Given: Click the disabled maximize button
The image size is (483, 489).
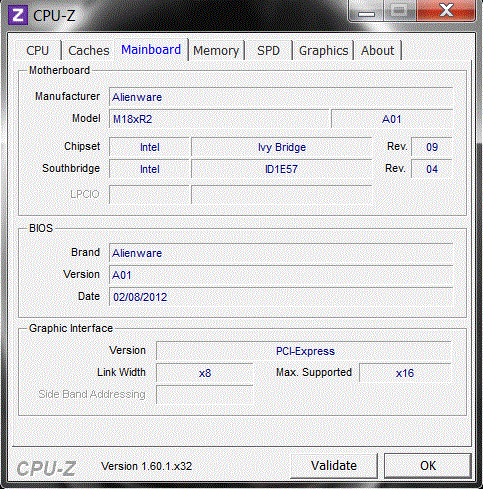Looking at the screenshot, I should [400, 11].
